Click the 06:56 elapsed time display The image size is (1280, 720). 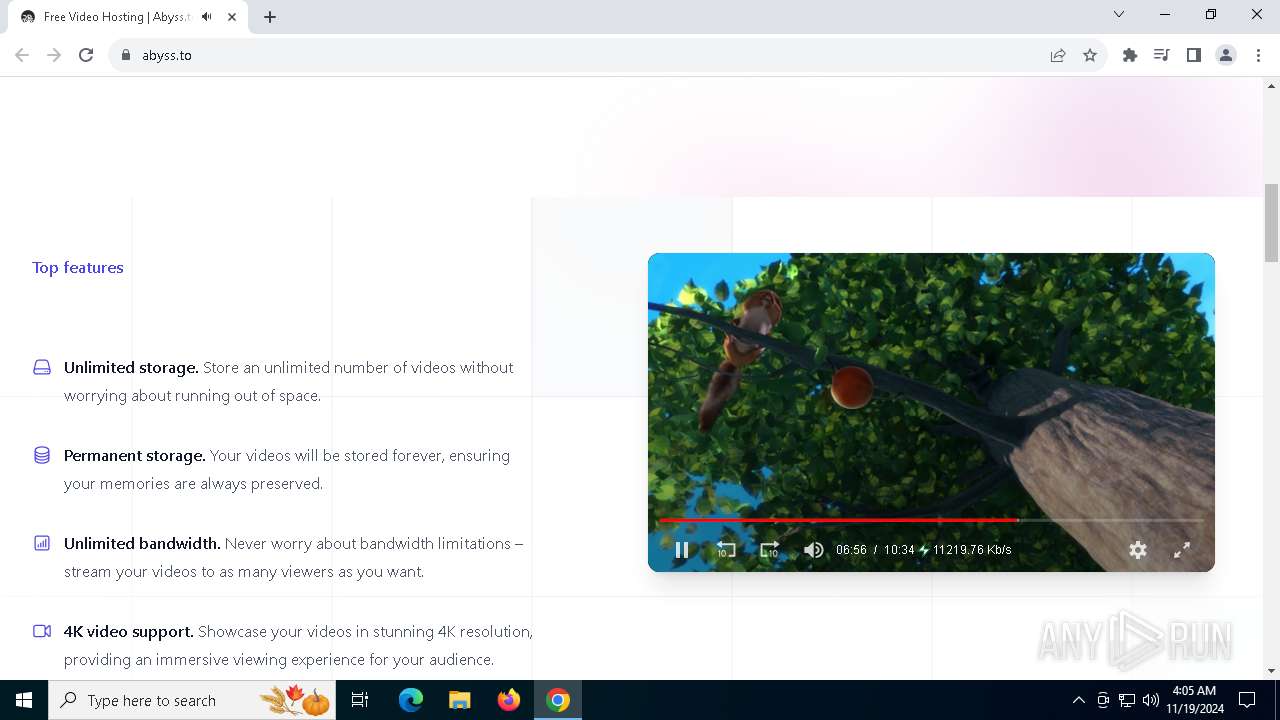[851, 550]
